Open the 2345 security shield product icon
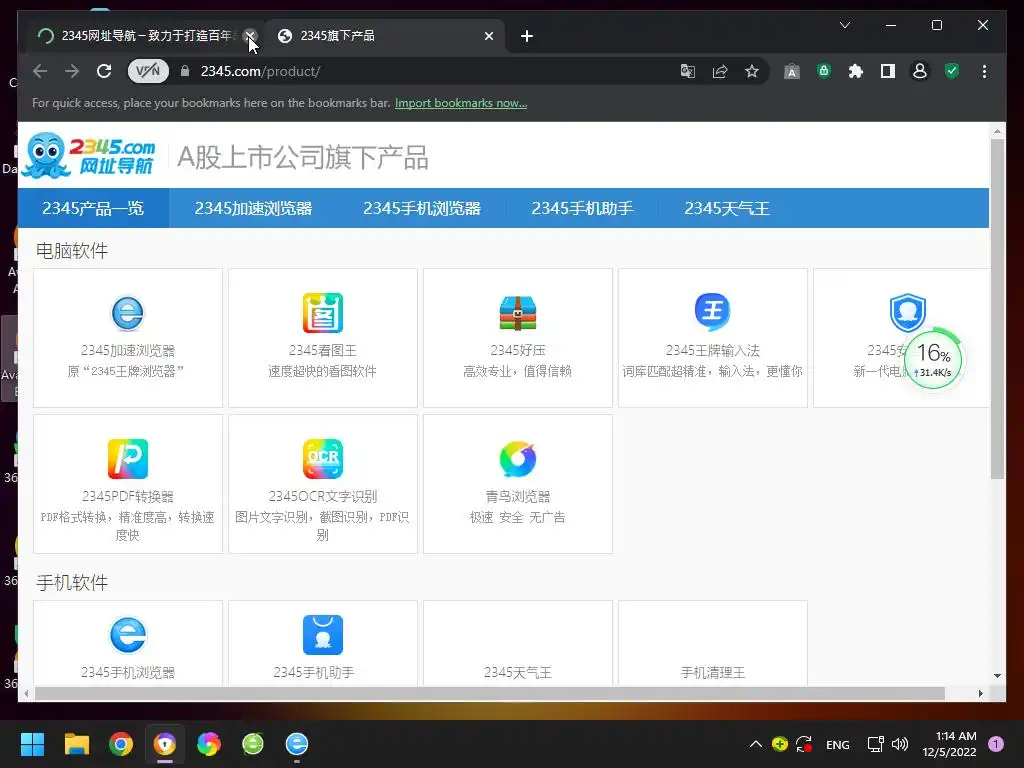 click(907, 312)
